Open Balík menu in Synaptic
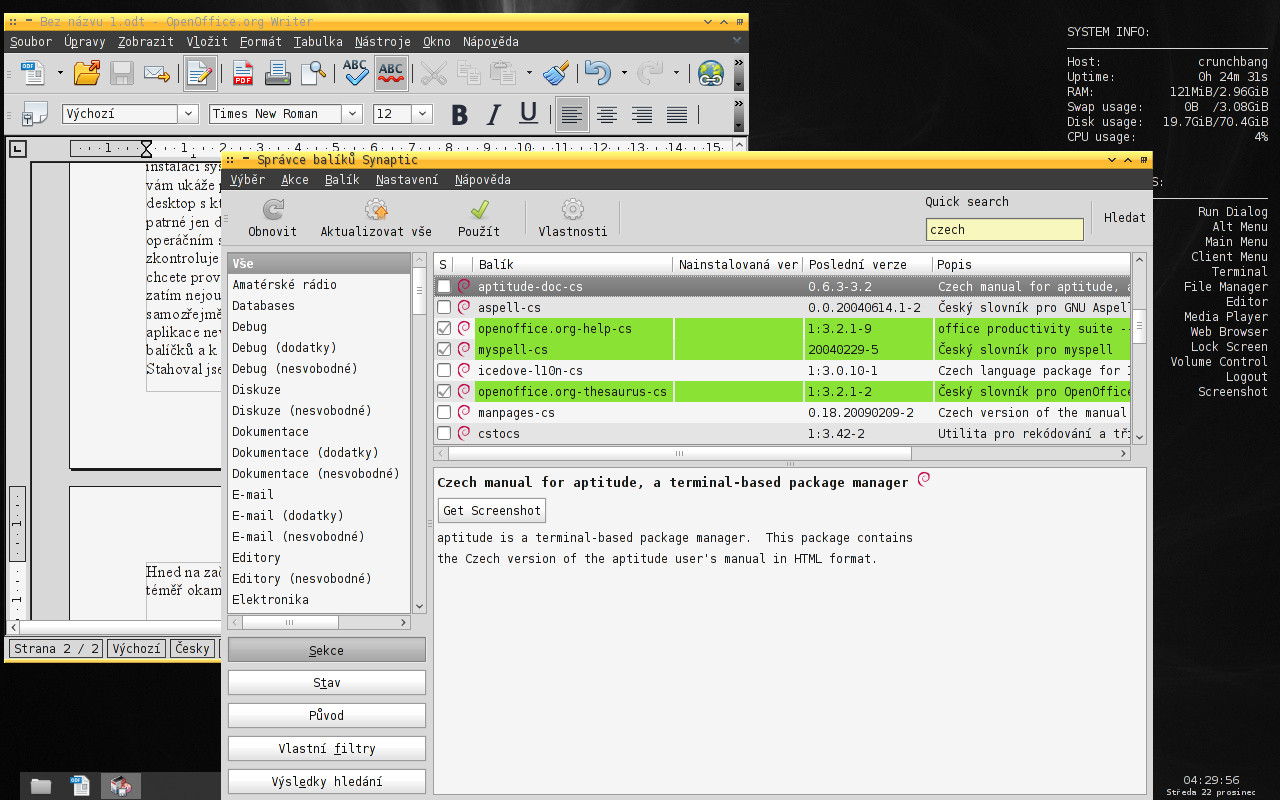Image resolution: width=1280 pixels, height=800 pixels. point(342,180)
